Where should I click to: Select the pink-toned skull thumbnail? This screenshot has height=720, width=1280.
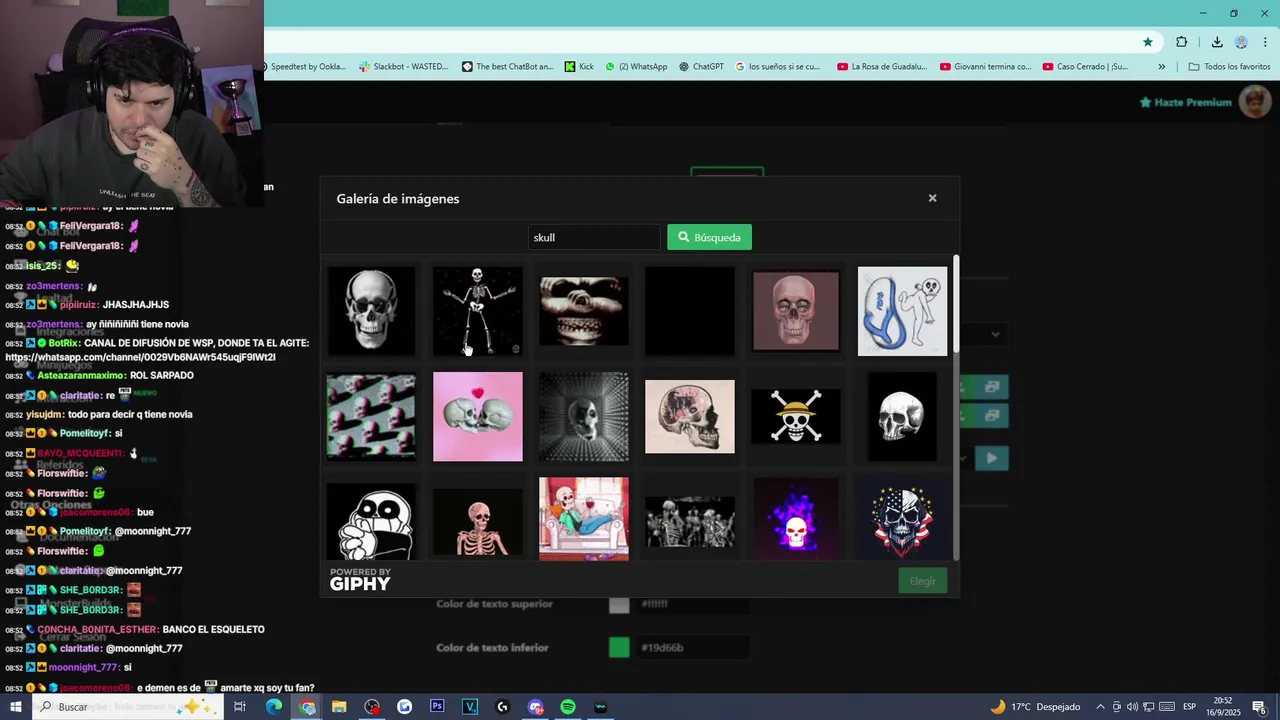click(796, 311)
